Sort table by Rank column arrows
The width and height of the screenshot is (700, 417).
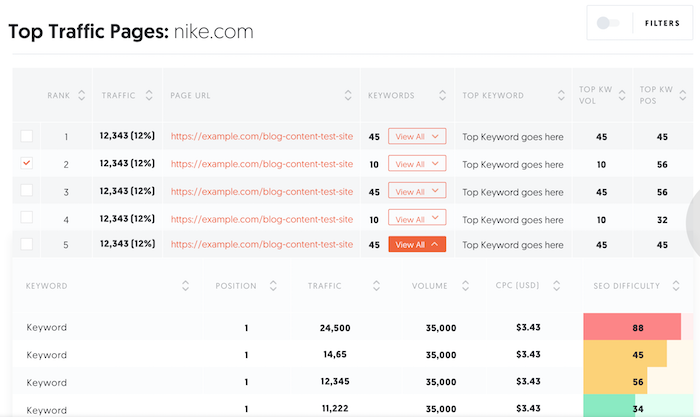[x=81, y=95]
